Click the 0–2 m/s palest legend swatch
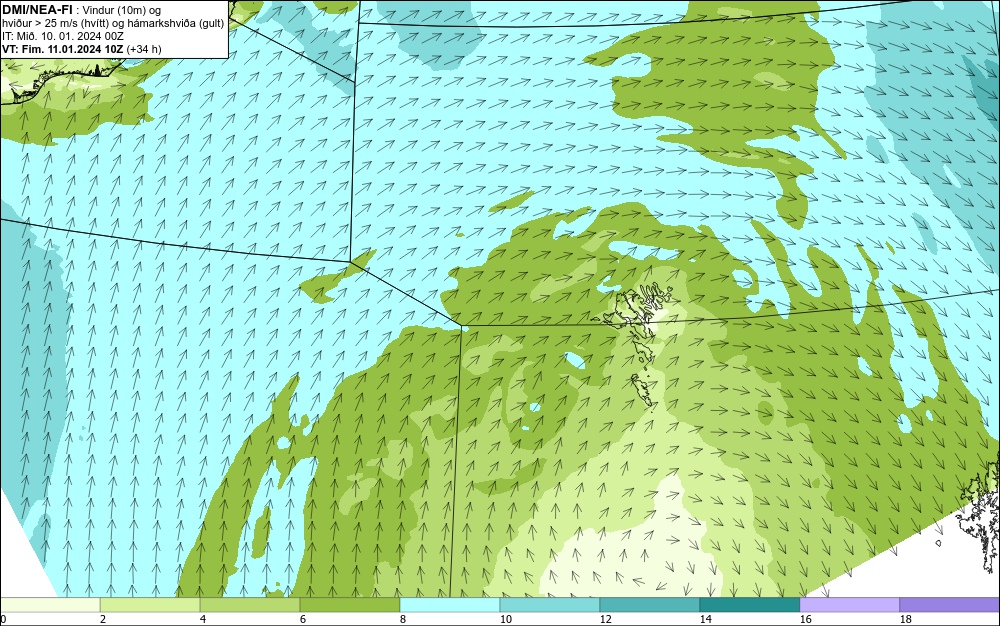 click(50, 605)
